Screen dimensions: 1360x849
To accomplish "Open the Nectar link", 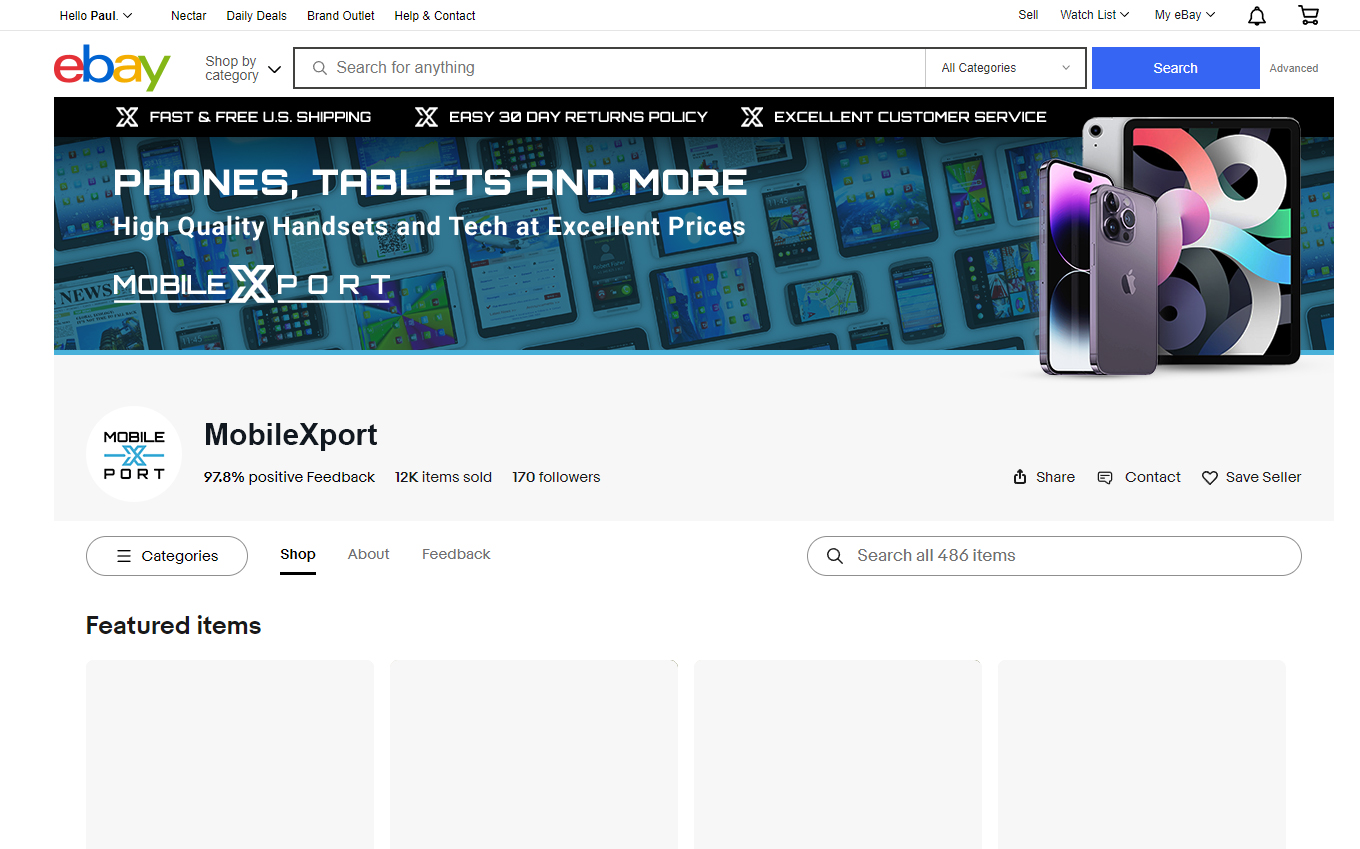I will coord(189,15).
